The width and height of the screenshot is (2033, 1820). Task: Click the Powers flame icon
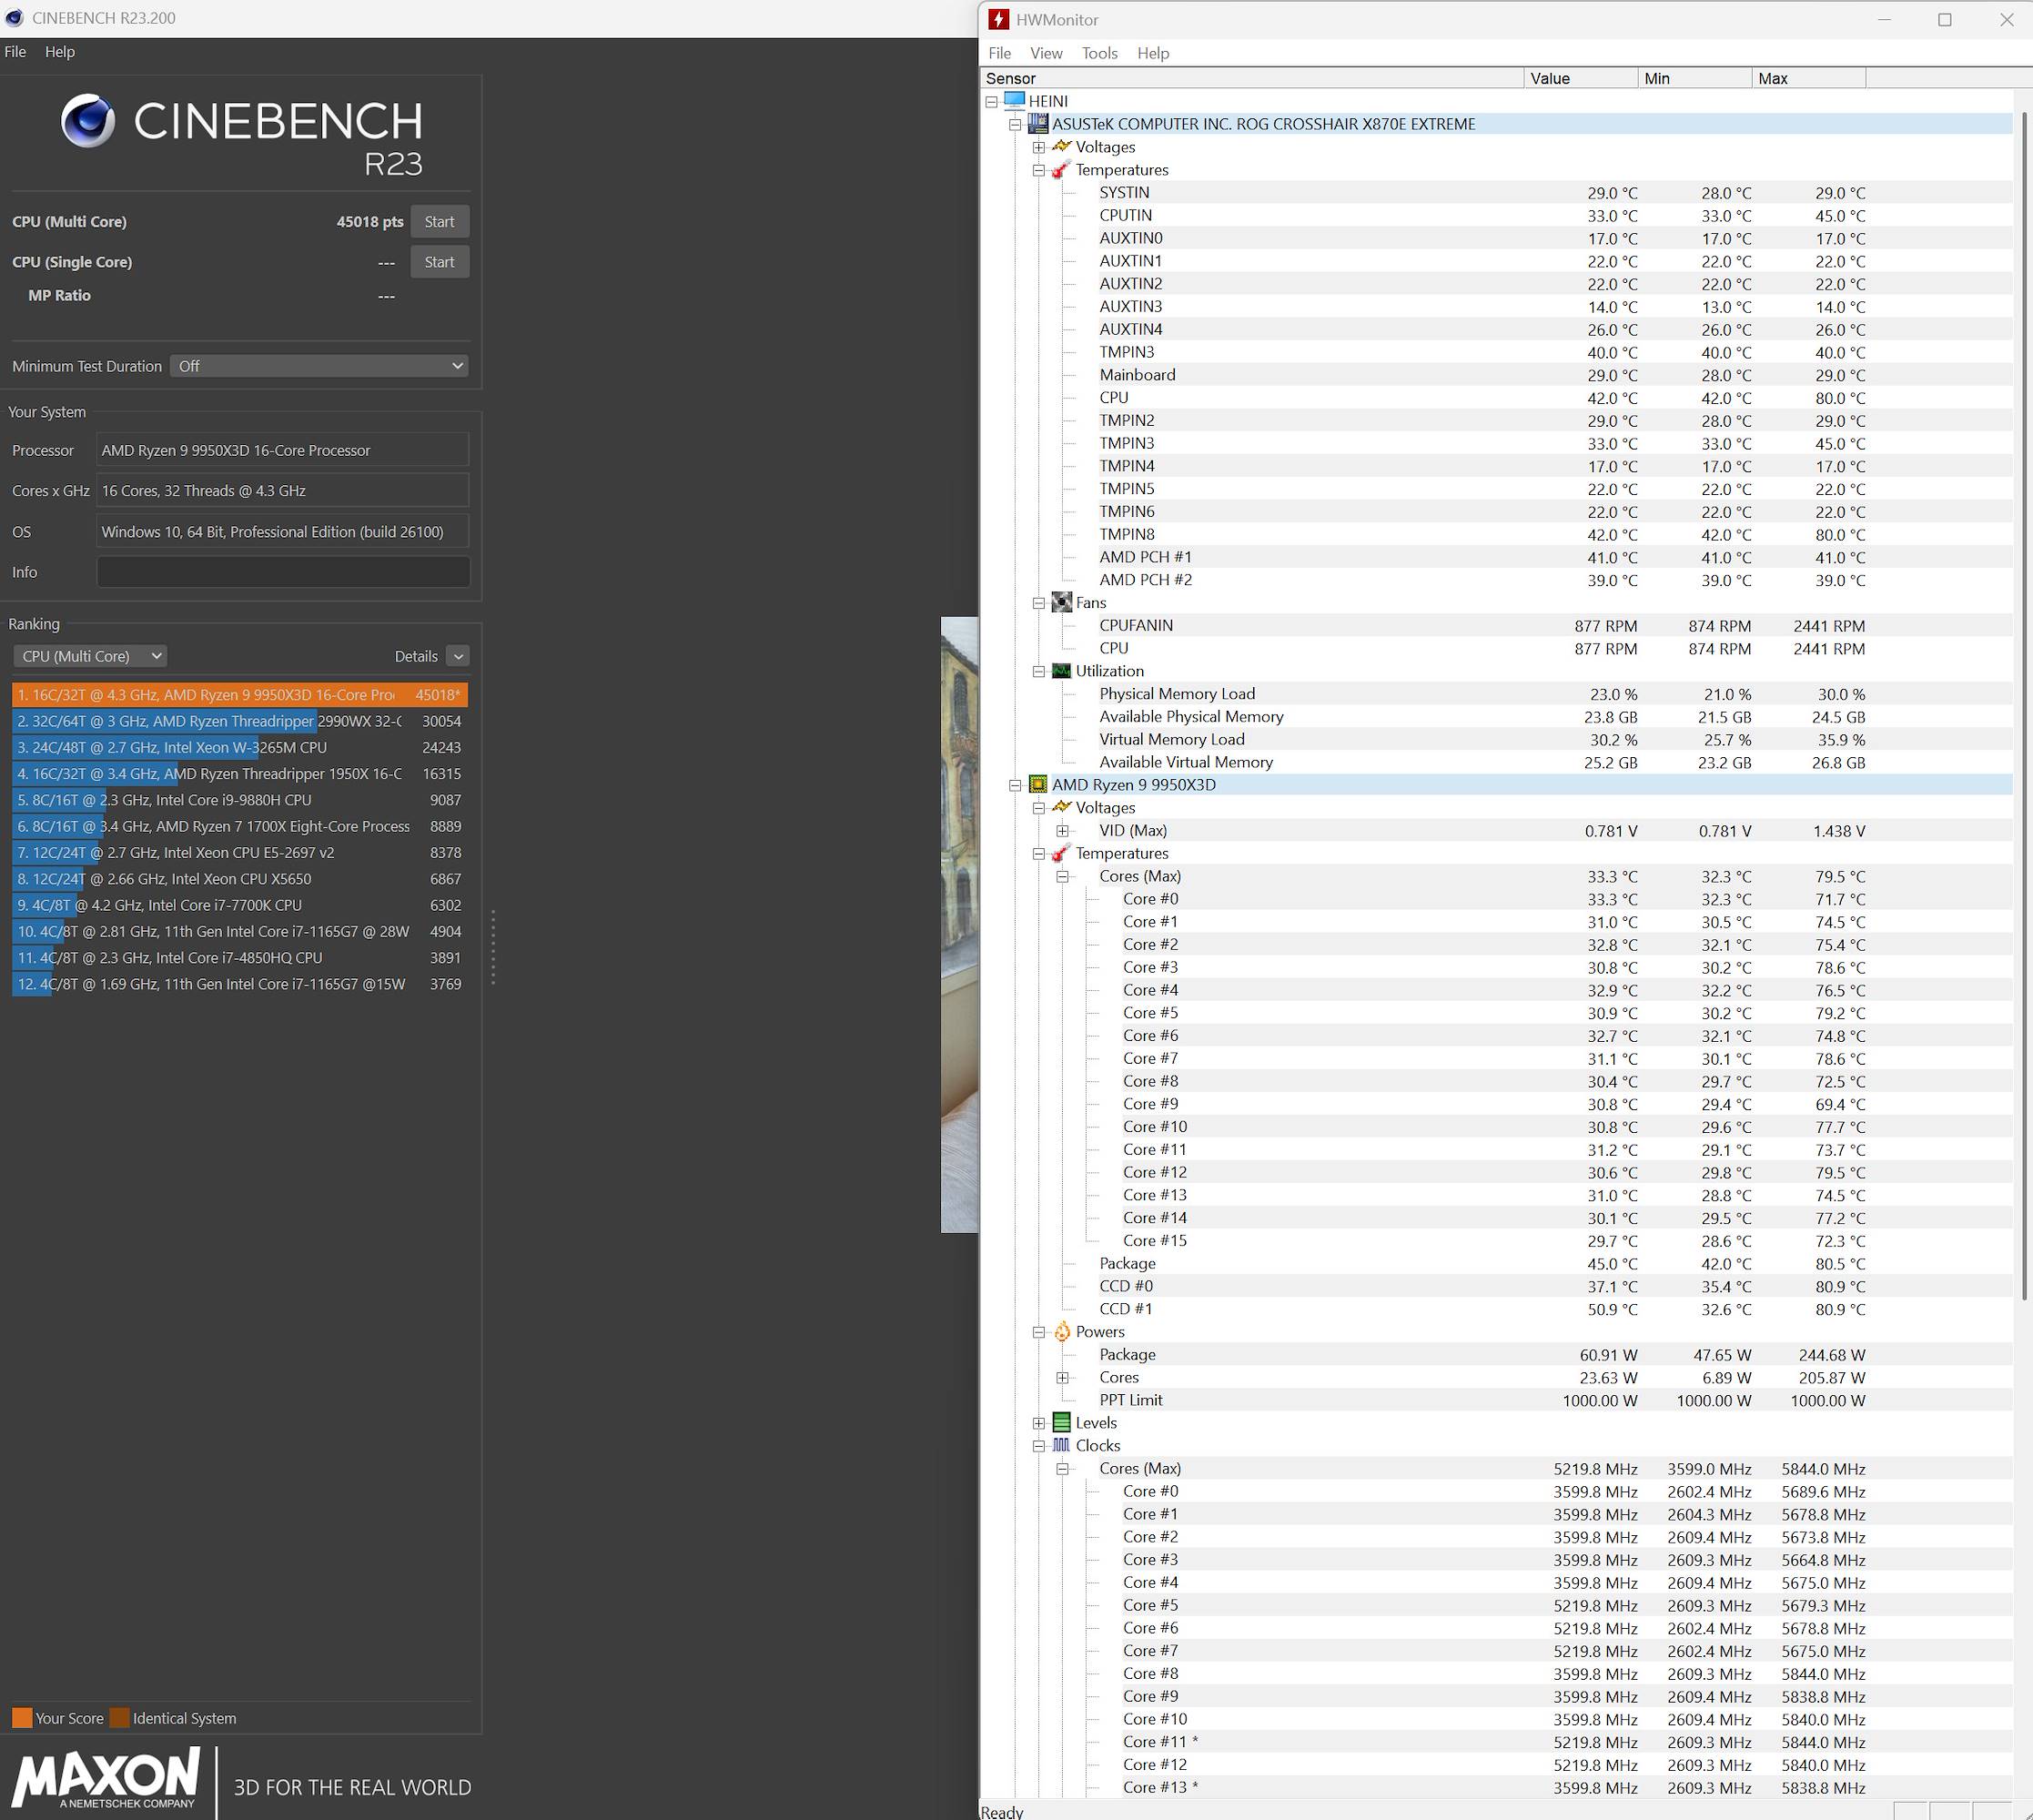point(1062,1332)
